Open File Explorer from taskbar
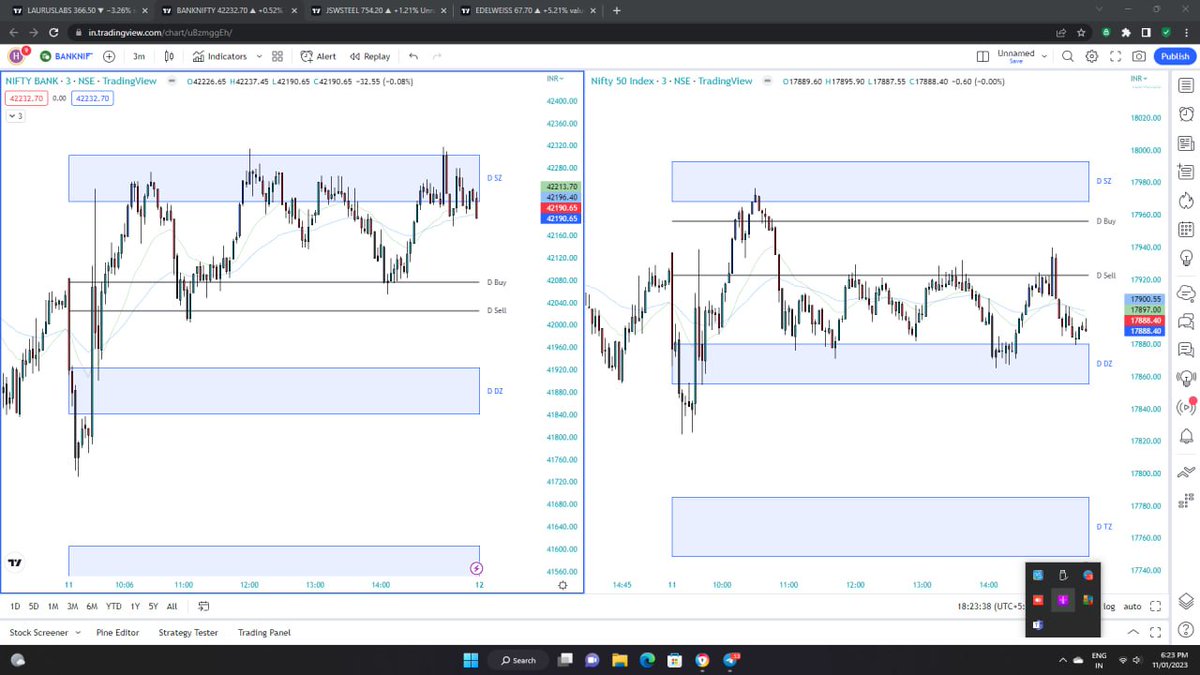1200x675 pixels. [x=619, y=660]
